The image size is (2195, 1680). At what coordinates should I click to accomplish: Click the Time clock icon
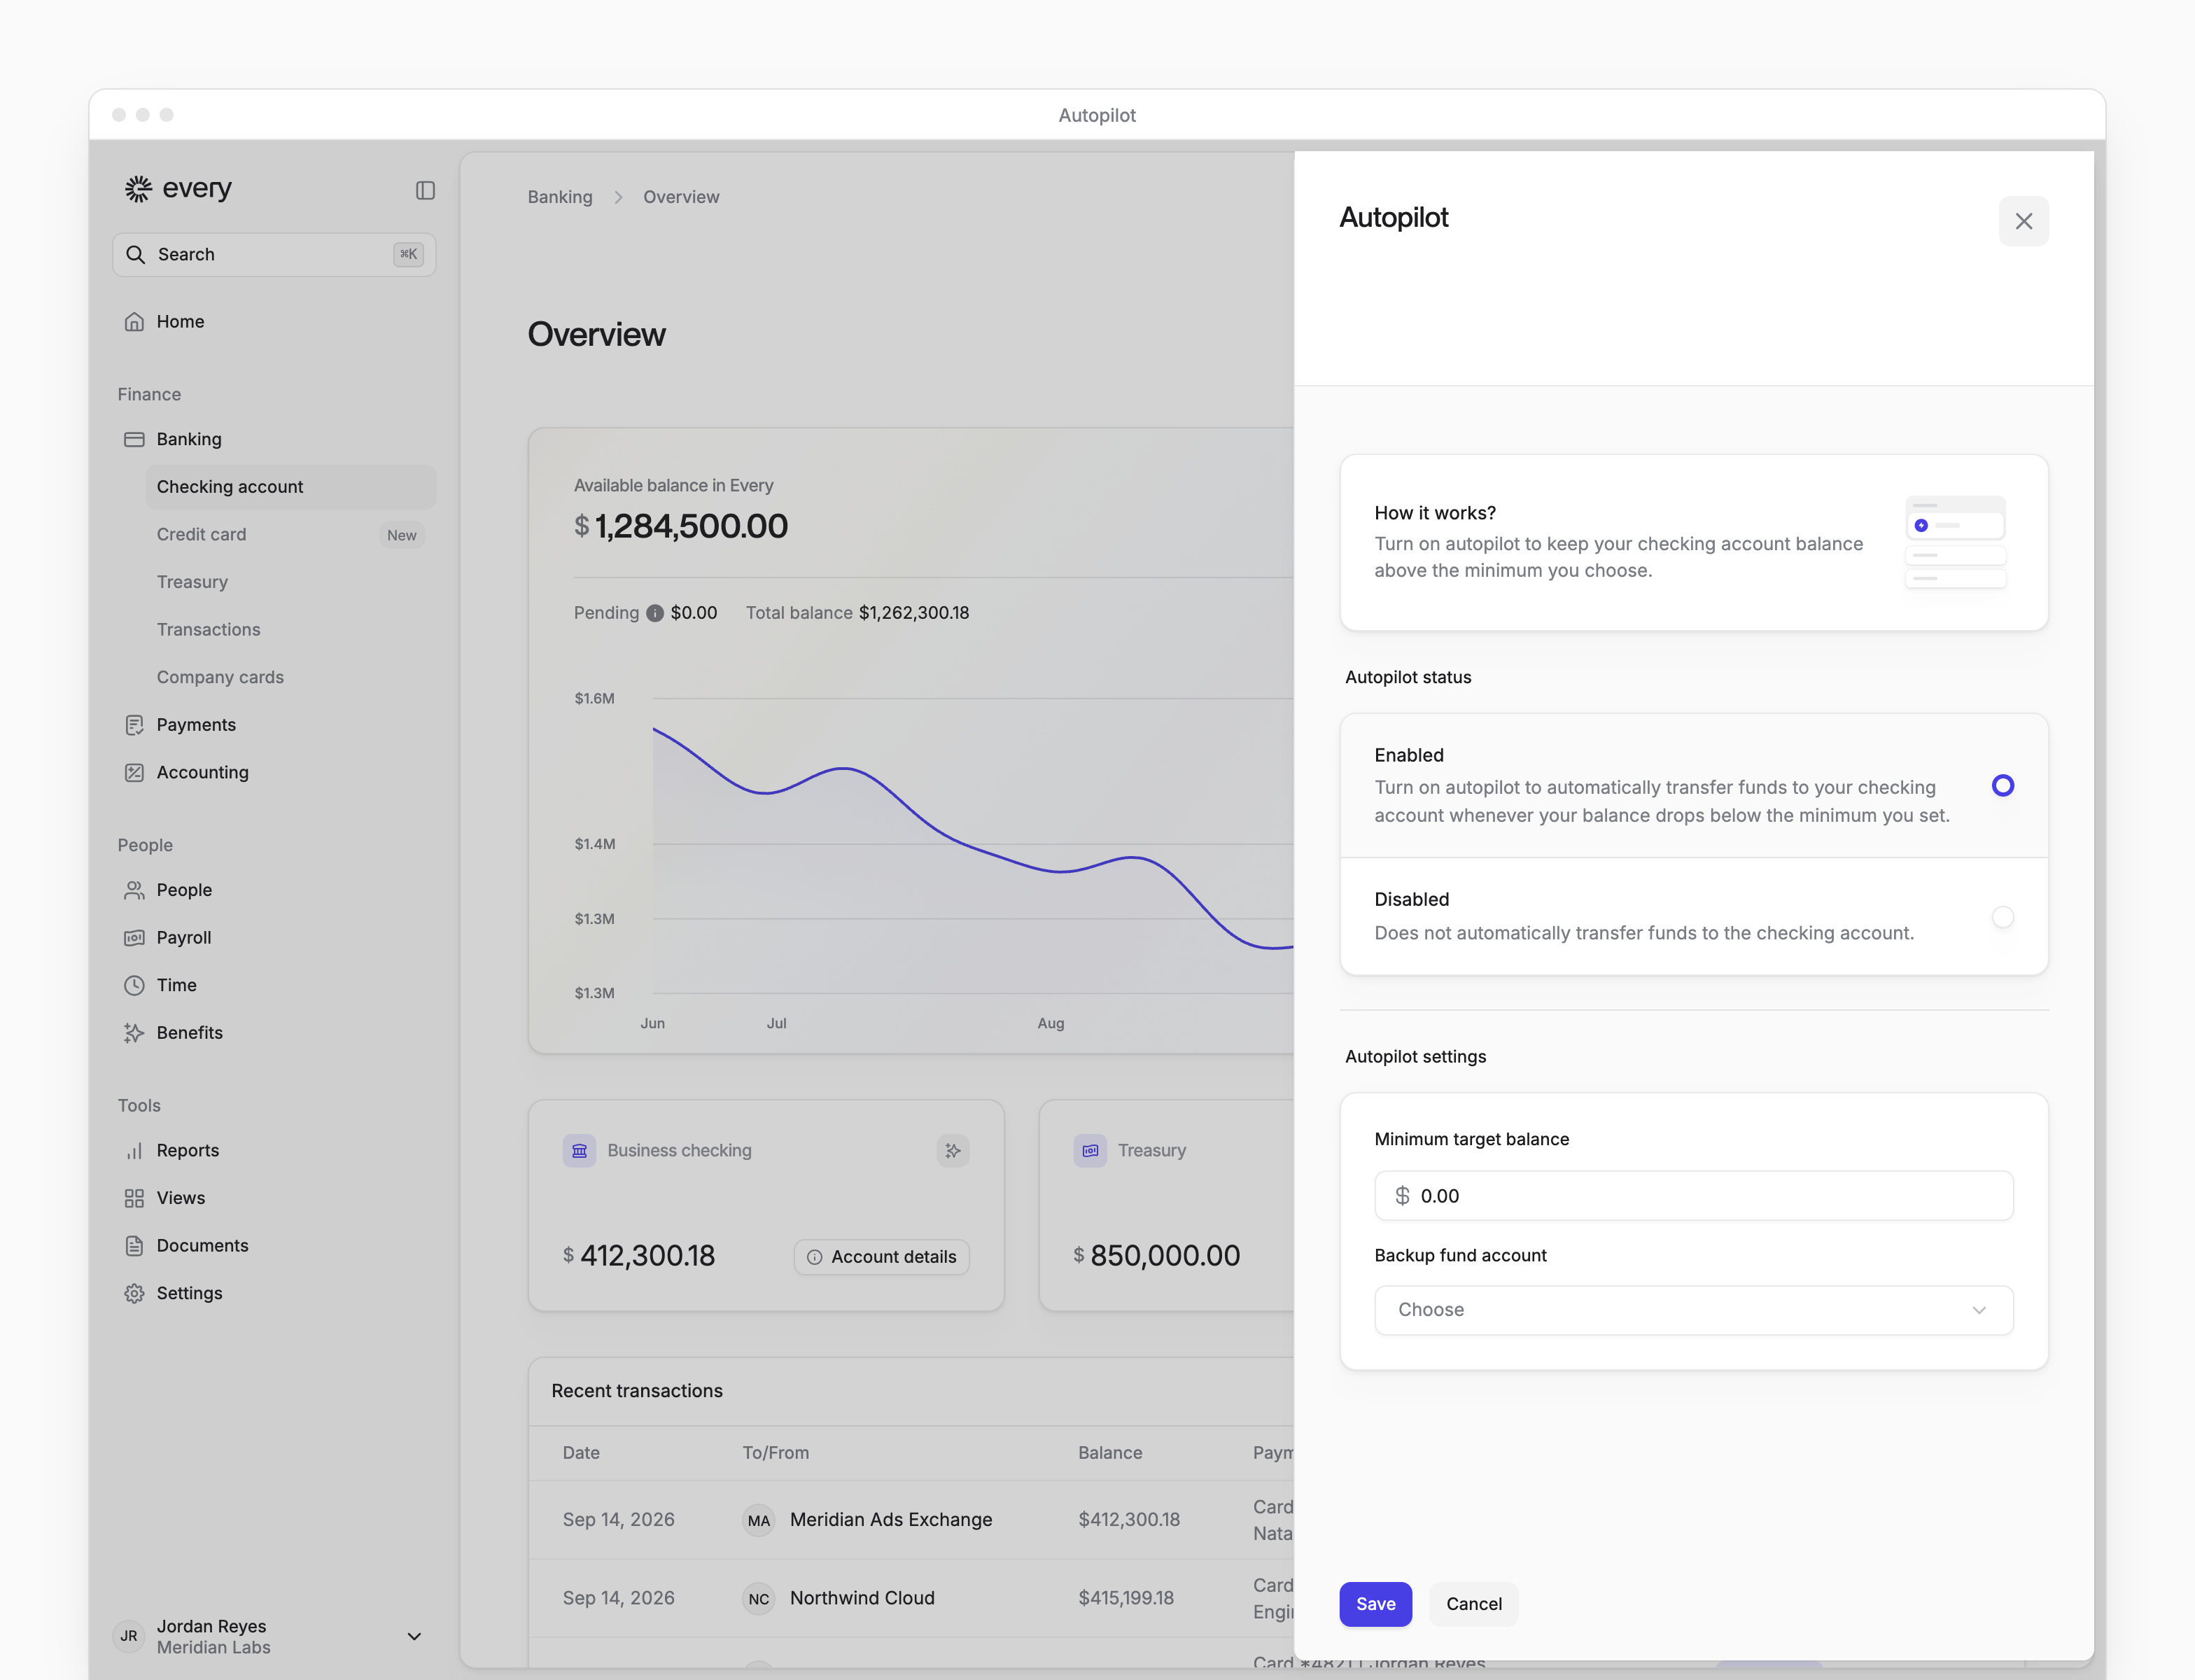click(x=134, y=985)
